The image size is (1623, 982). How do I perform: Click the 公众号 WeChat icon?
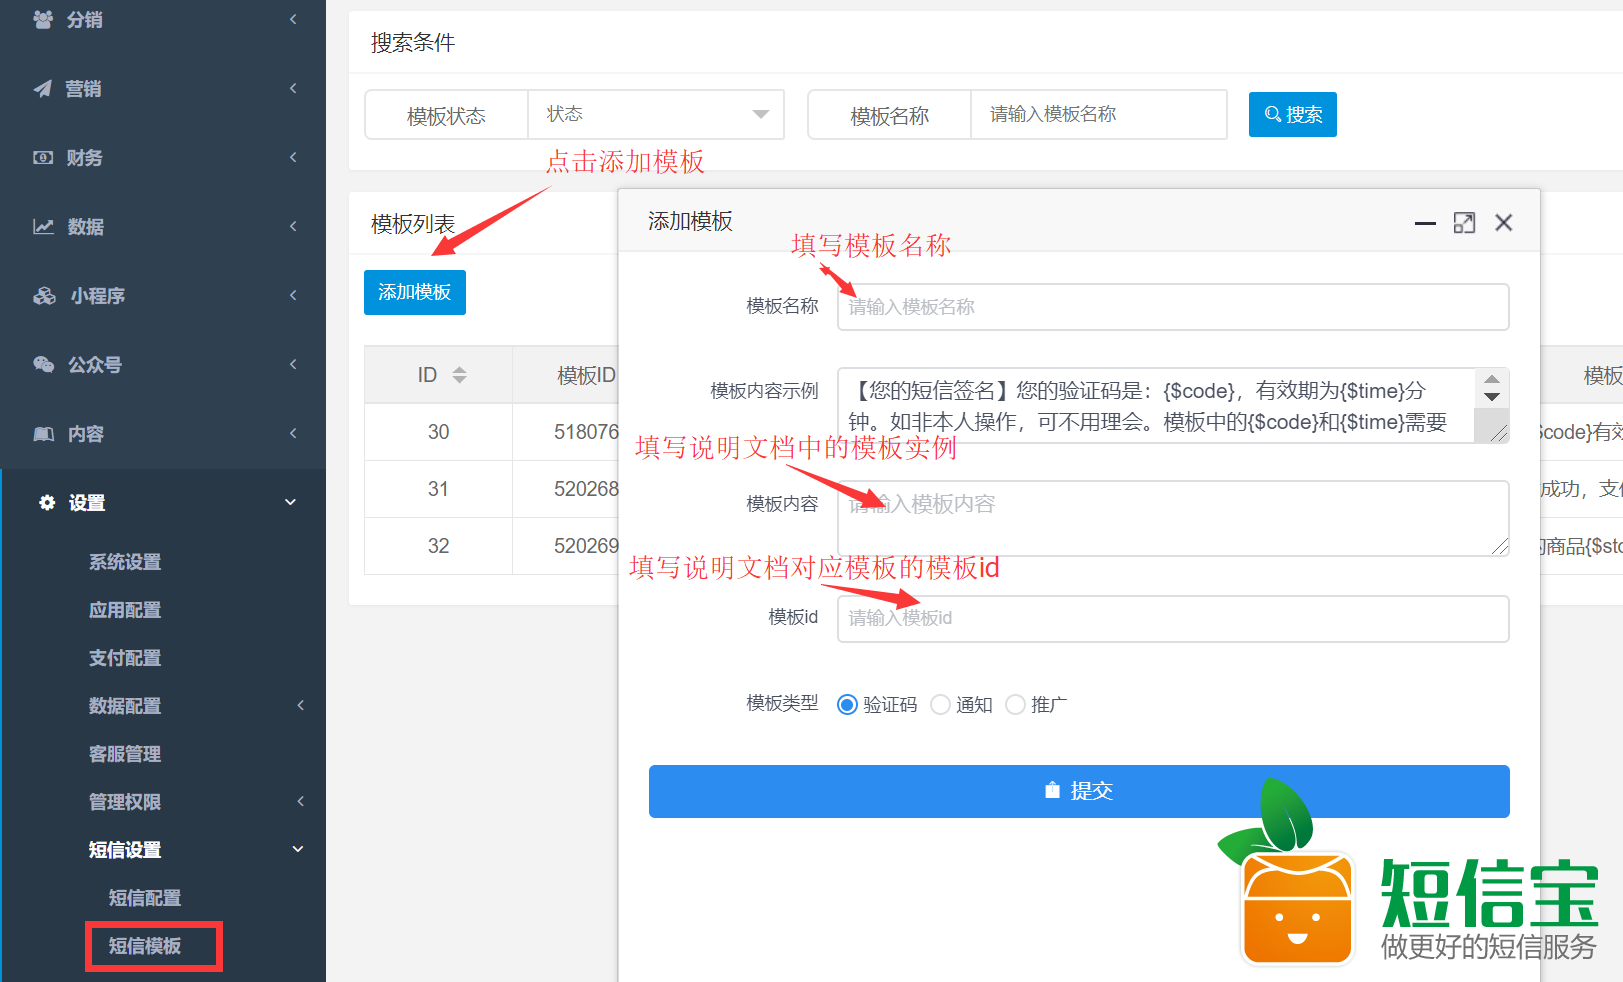pos(43,365)
